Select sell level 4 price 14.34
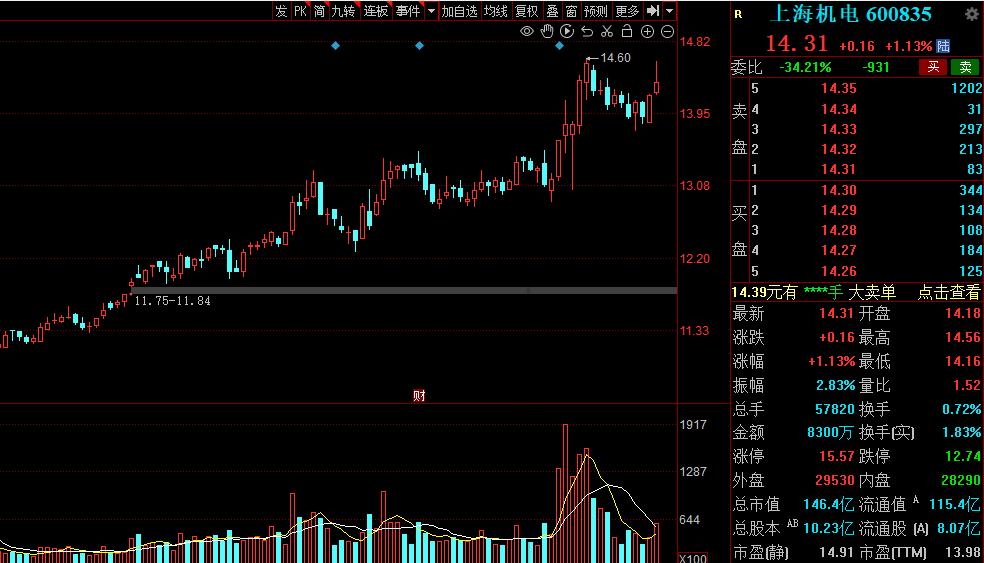 [x=838, y=109]
